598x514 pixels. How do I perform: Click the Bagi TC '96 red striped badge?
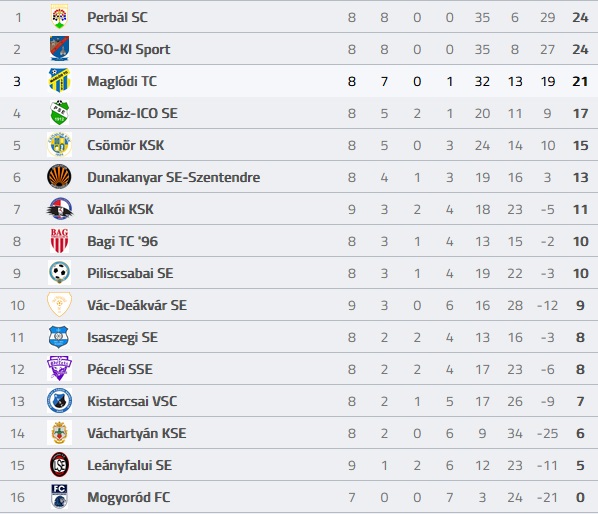(x=59, y=241)
